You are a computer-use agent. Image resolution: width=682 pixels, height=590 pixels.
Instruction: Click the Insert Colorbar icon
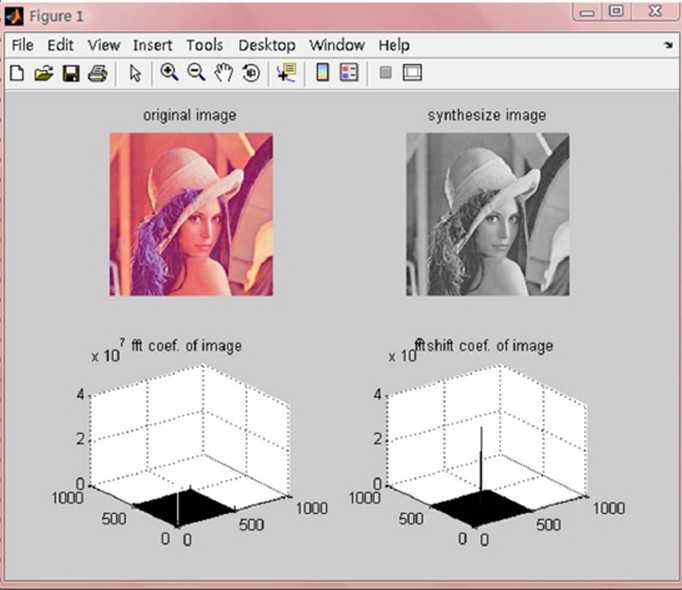[x=322, y=72]
